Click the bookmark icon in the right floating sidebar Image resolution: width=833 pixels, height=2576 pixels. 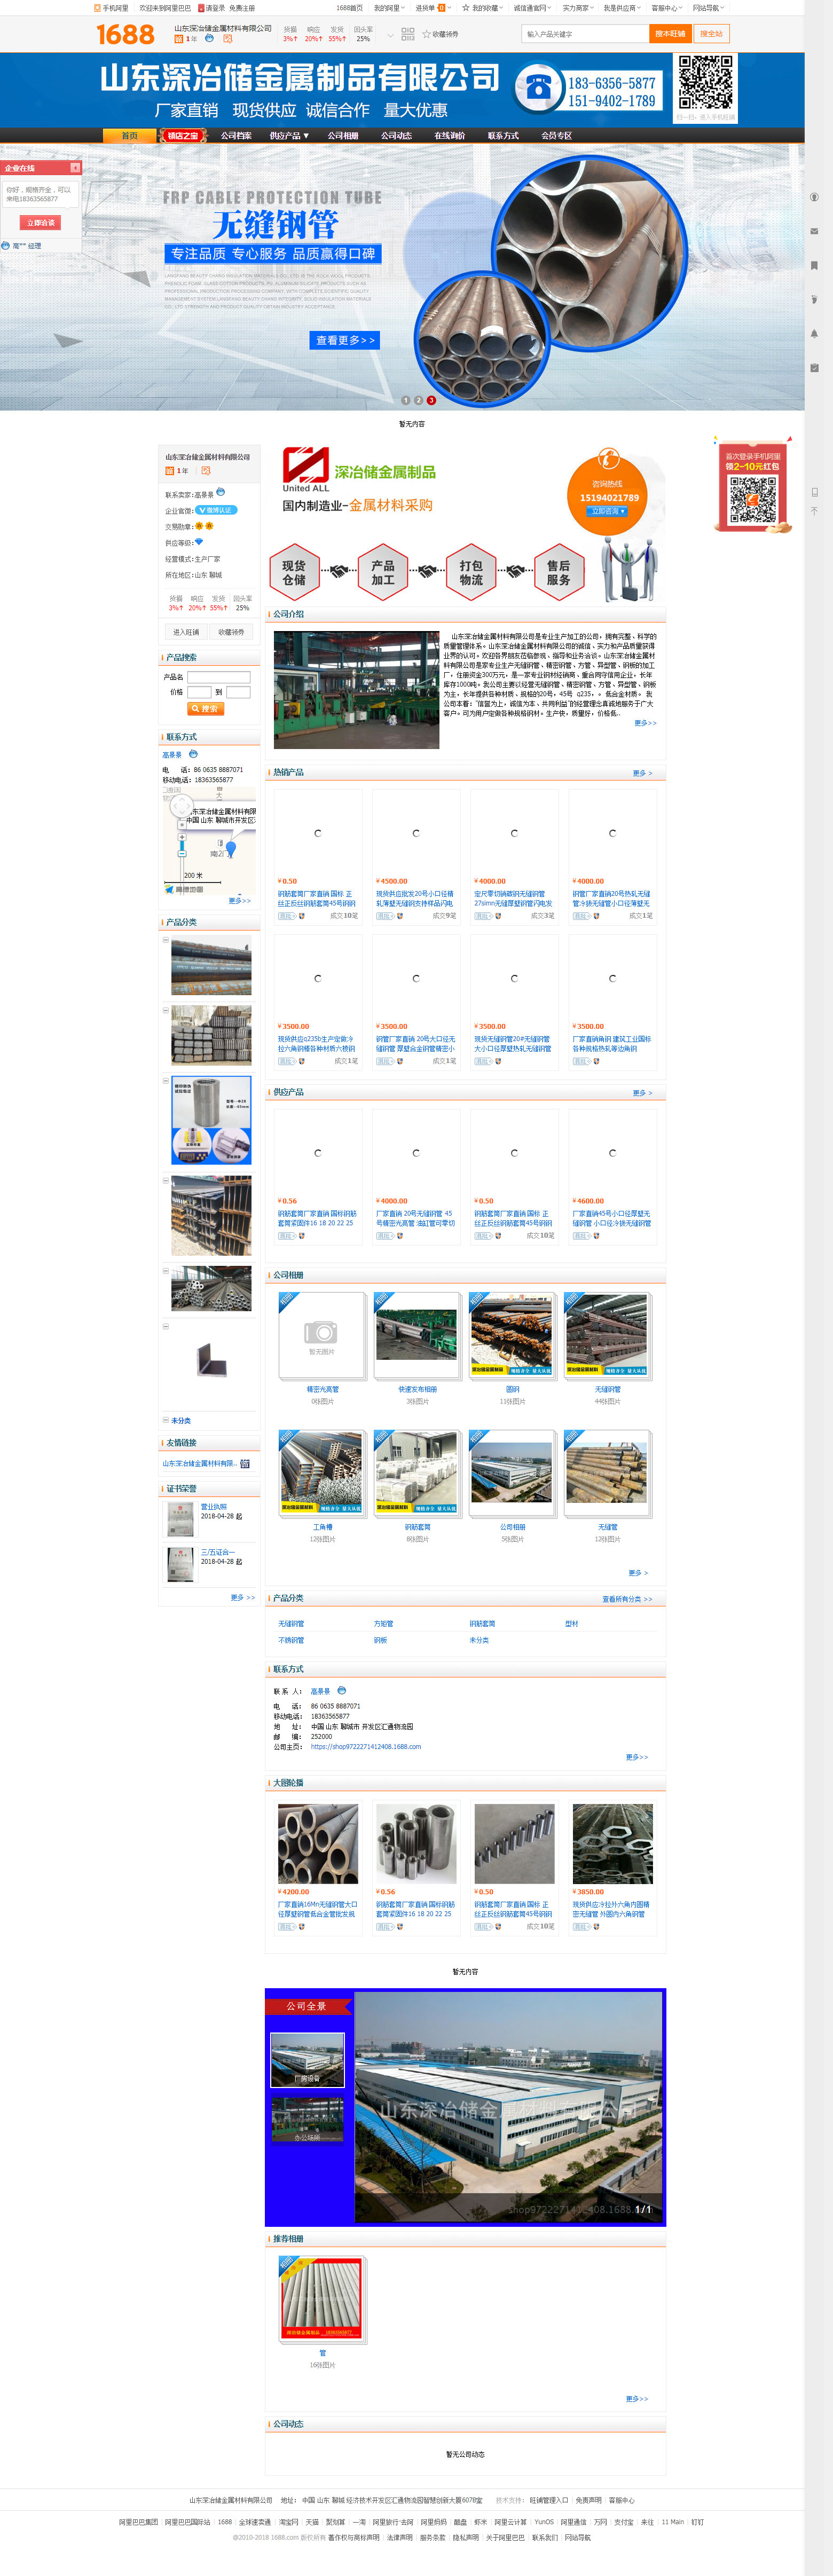click(814, 265)
